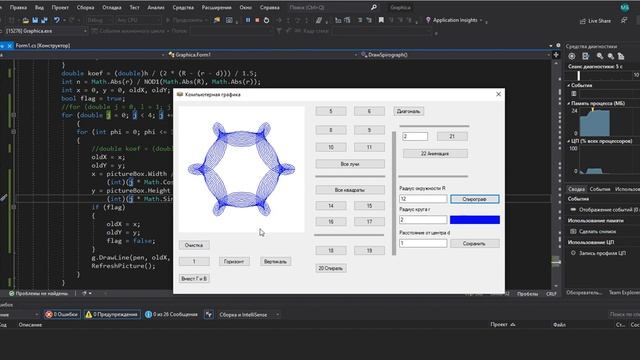Click the error list filter icon
This screenshot has width=640, height=360.
point(209,315)
